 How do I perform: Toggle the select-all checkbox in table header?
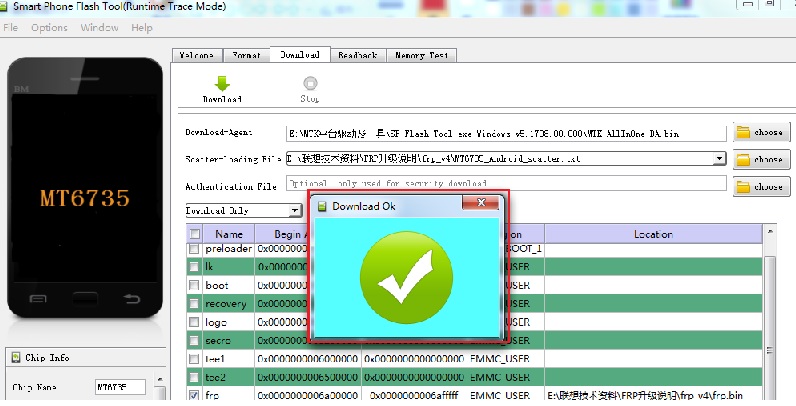(194, 234)
